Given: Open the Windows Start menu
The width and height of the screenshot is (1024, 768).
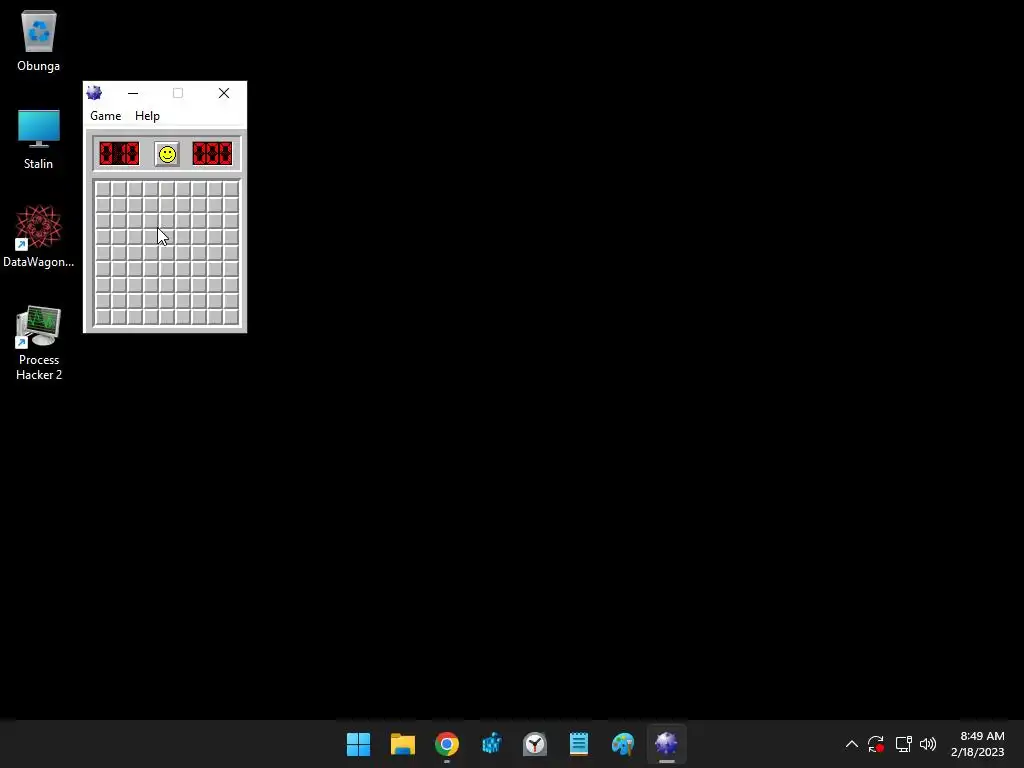Looking at the screenshot, I should click(x=358, y=744).
